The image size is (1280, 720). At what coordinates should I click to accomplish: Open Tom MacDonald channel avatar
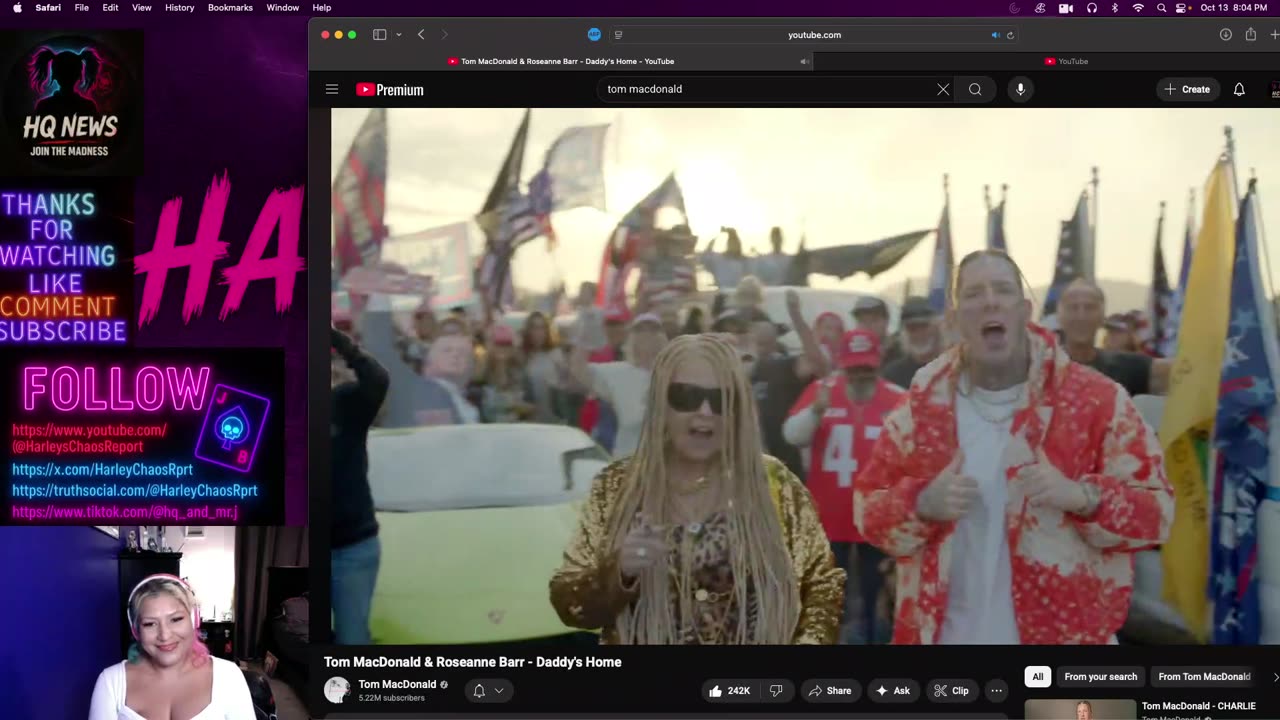pos(337,690)
